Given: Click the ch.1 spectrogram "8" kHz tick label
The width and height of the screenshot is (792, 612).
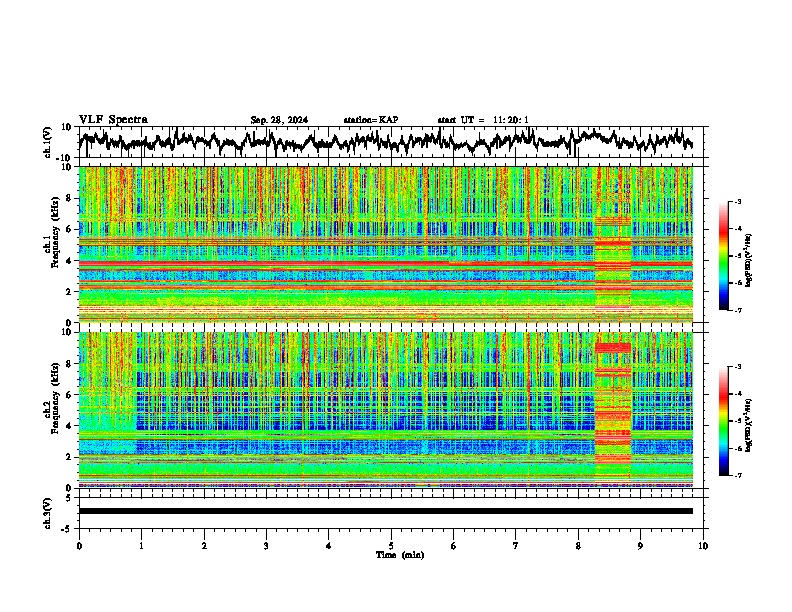Looking at the screenshot, I should (x=69, y=198).
